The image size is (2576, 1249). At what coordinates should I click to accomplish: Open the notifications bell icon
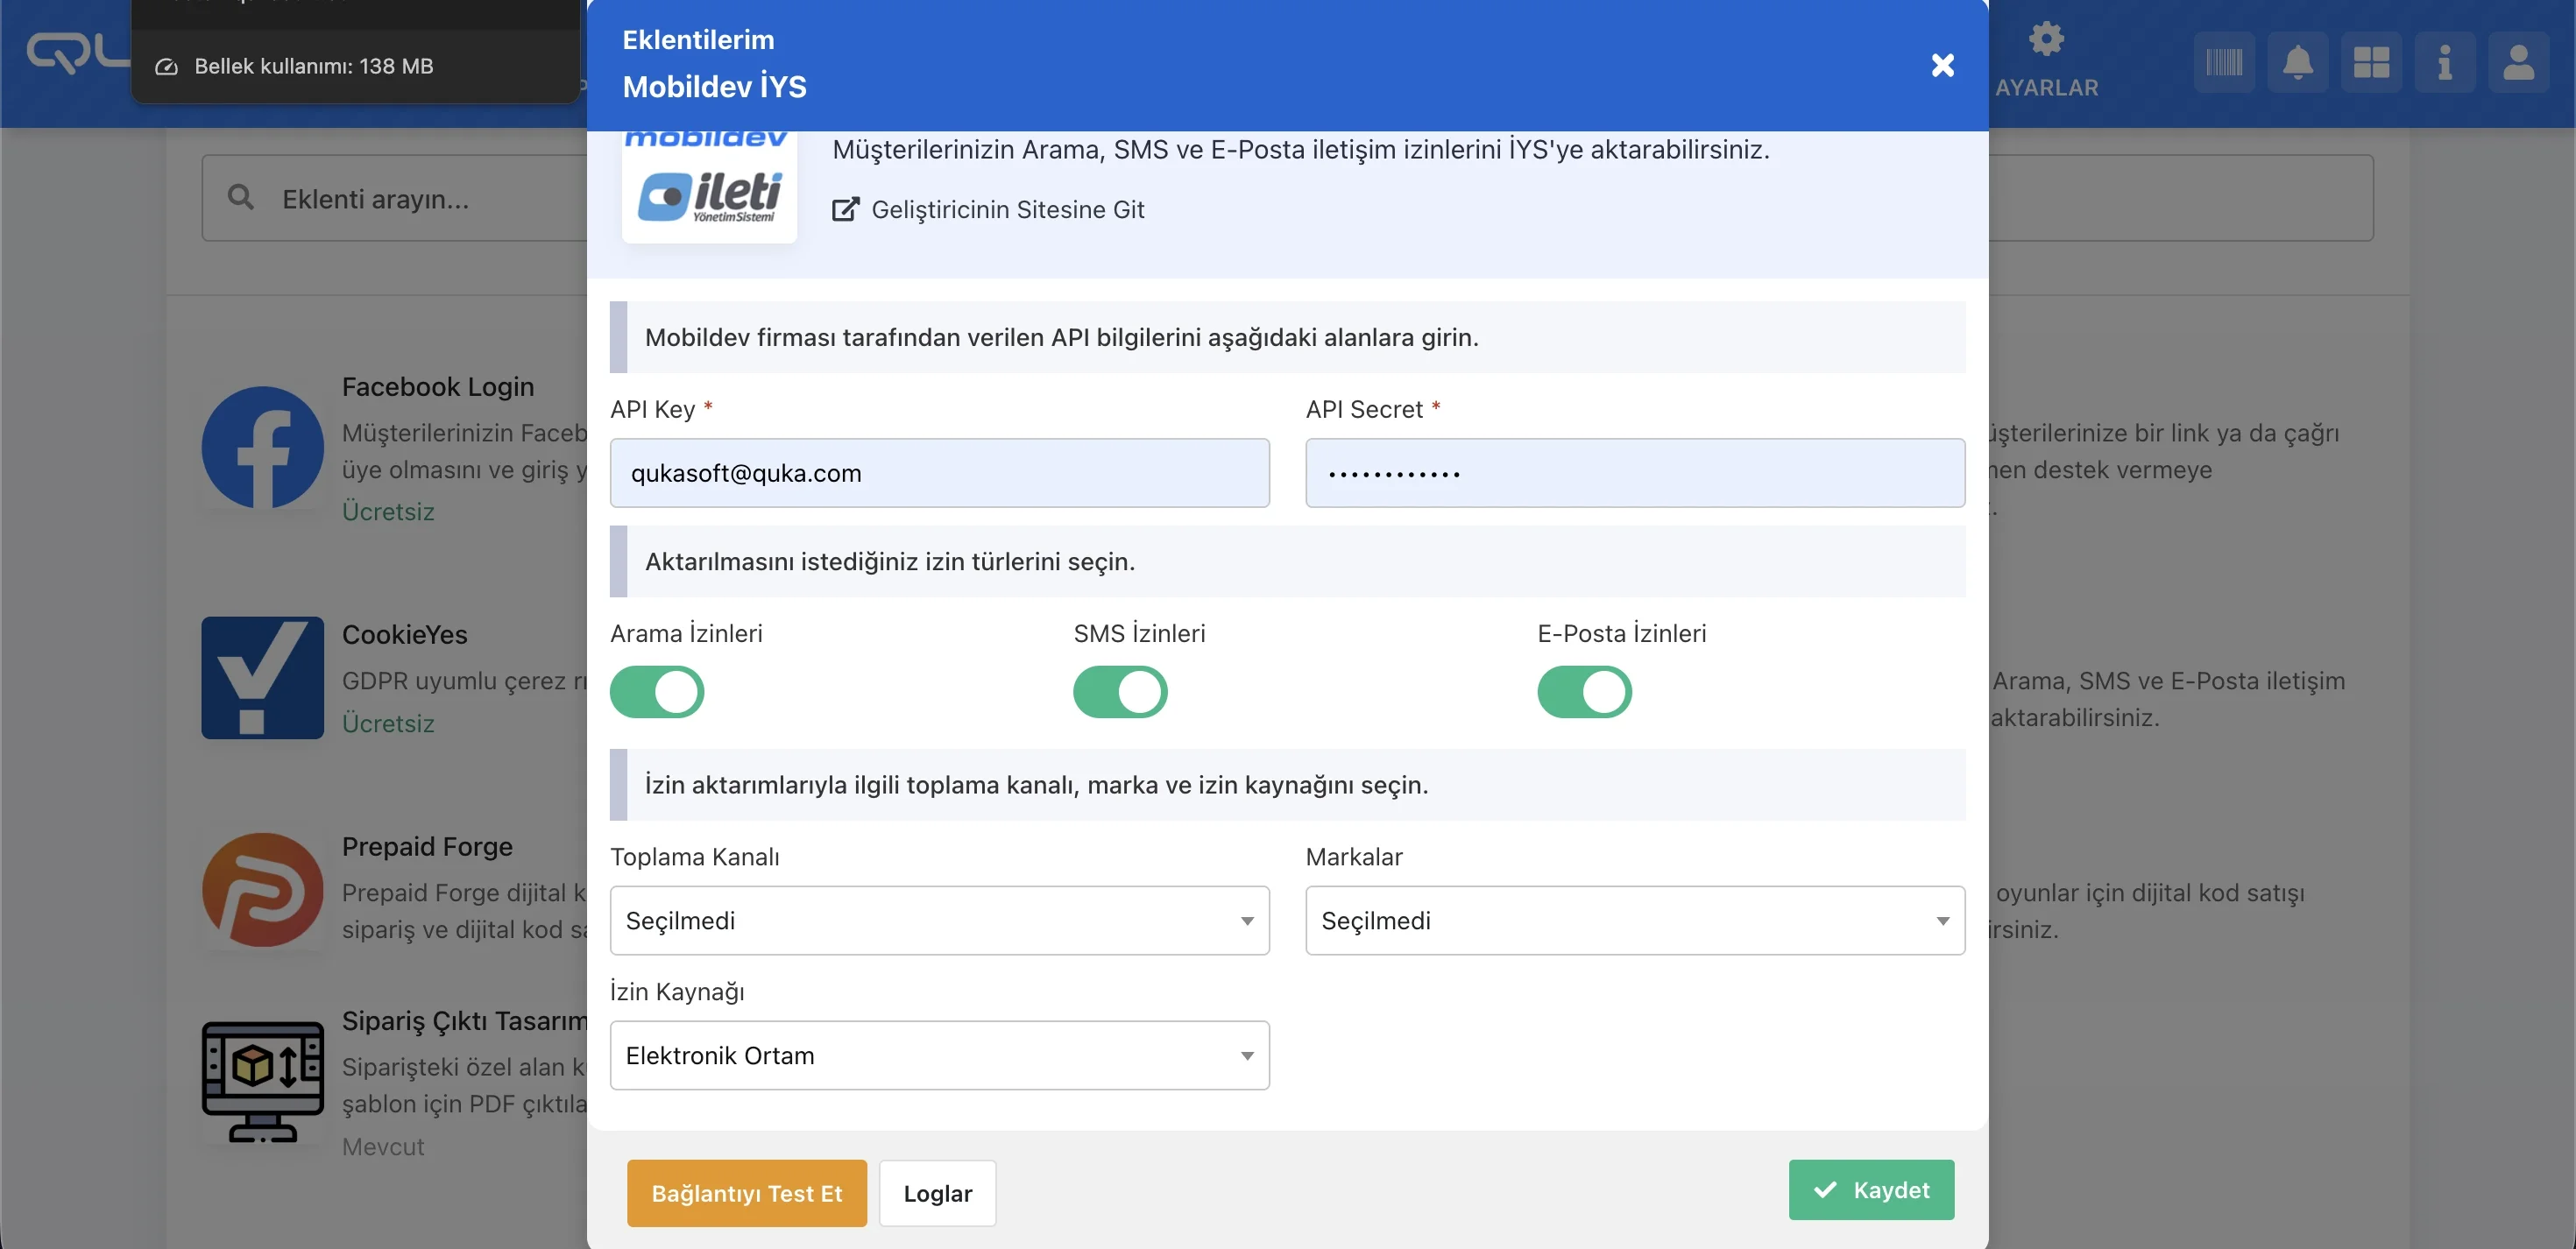(x=2297, y=63)
